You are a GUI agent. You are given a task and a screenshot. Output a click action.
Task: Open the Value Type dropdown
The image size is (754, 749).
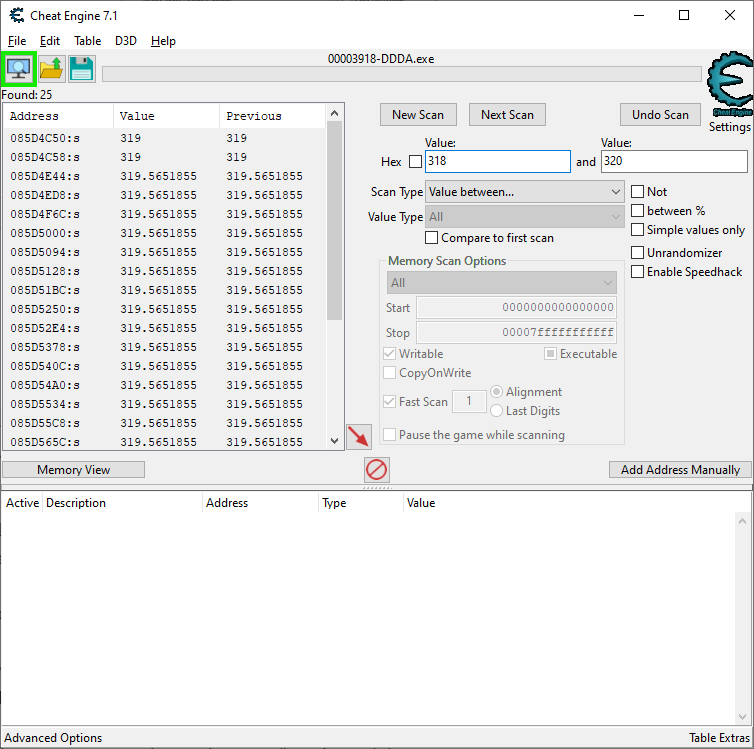pos(525,217)
